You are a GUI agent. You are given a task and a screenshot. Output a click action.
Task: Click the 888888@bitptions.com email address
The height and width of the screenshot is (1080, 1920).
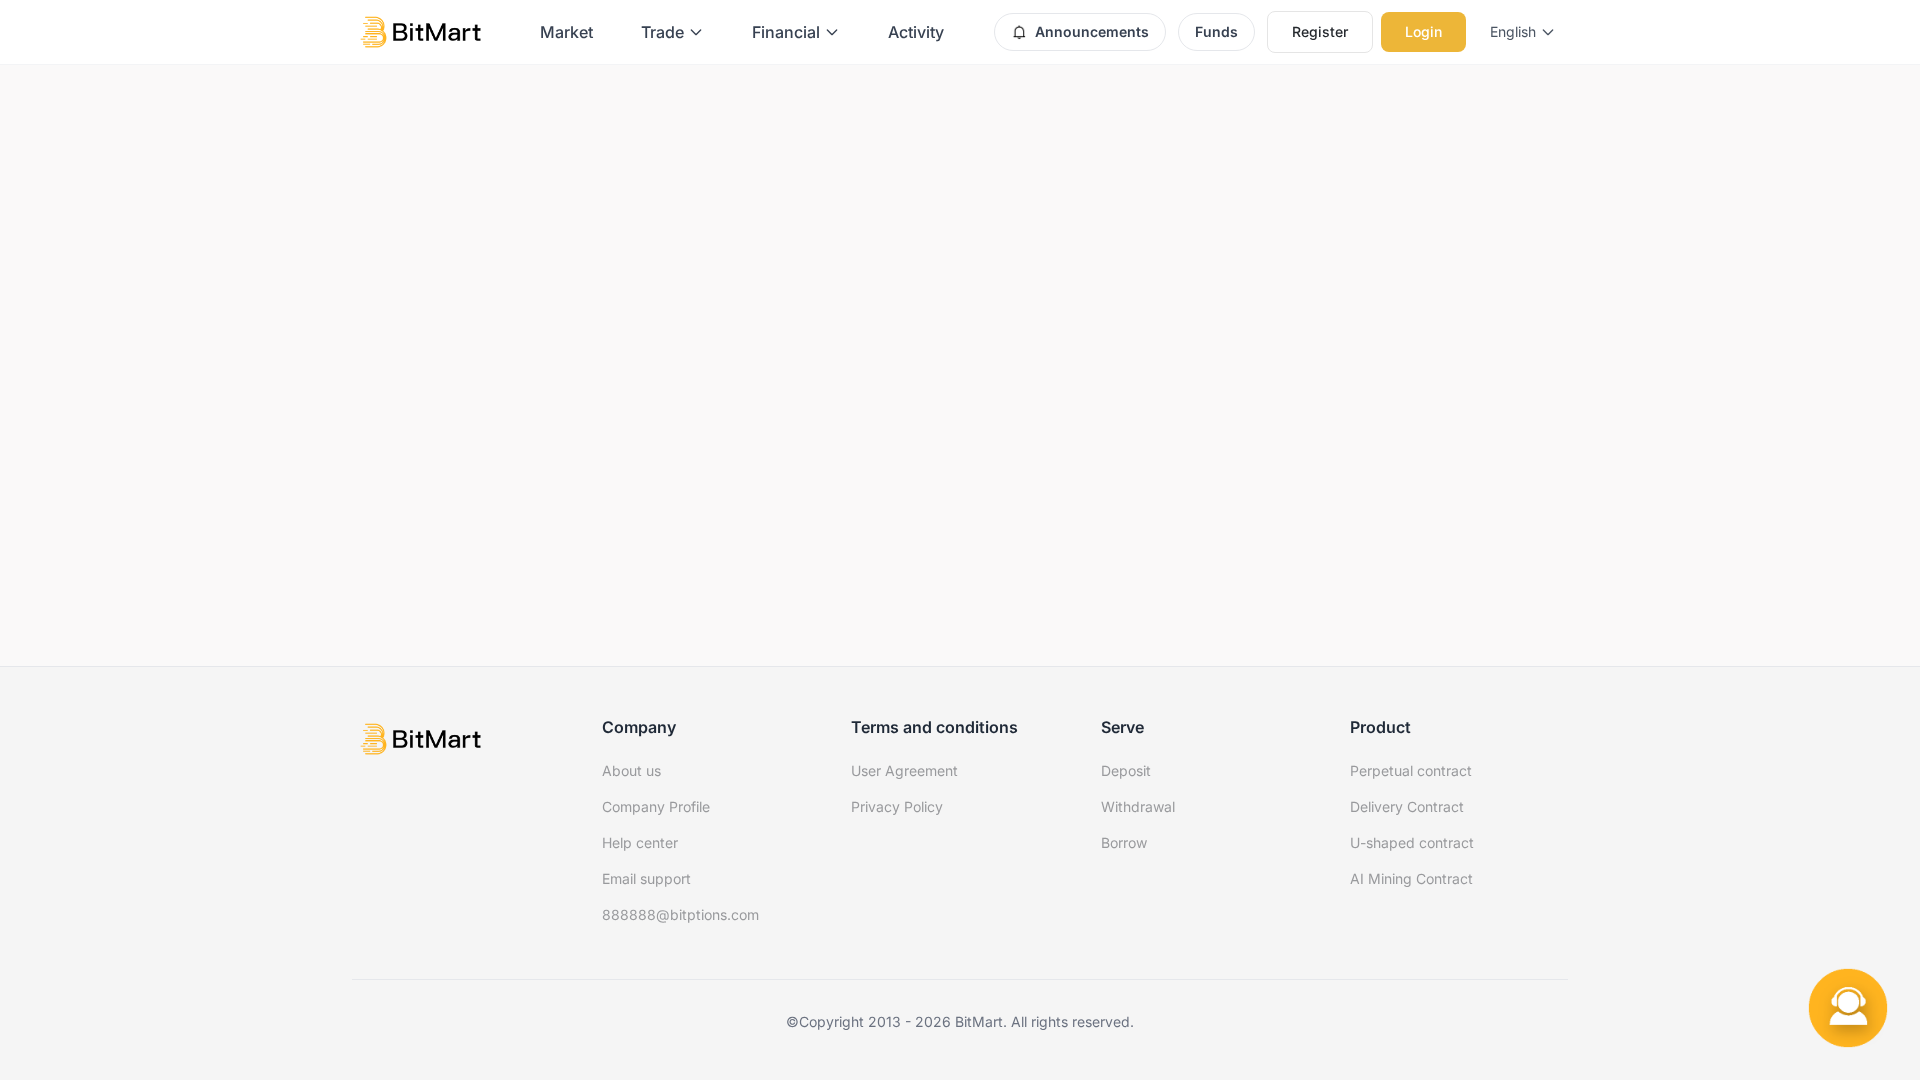point(680,915)
